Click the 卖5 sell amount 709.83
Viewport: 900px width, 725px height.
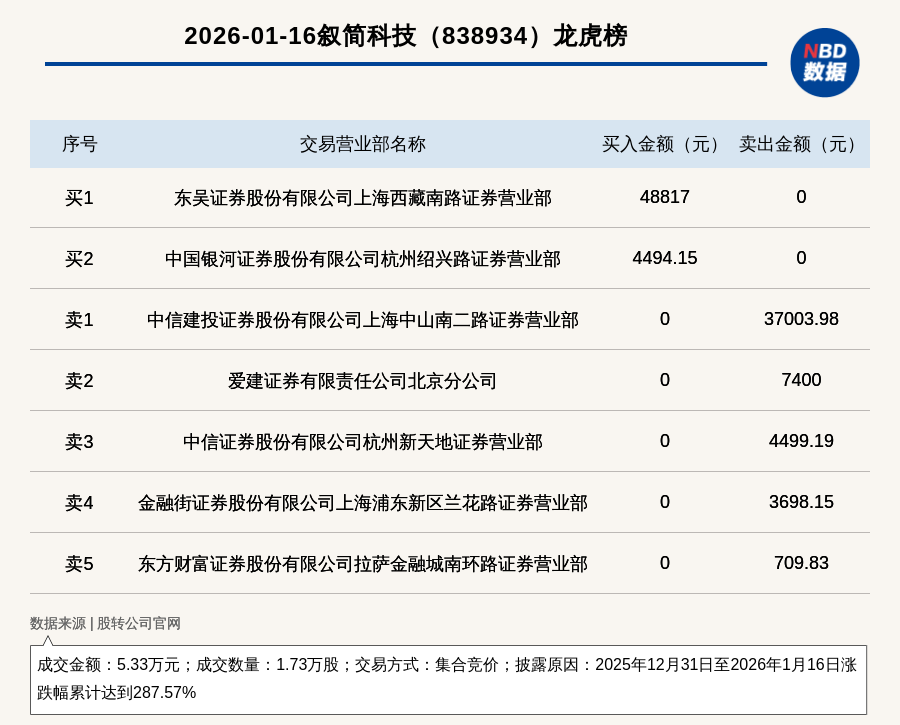point(801,563)
